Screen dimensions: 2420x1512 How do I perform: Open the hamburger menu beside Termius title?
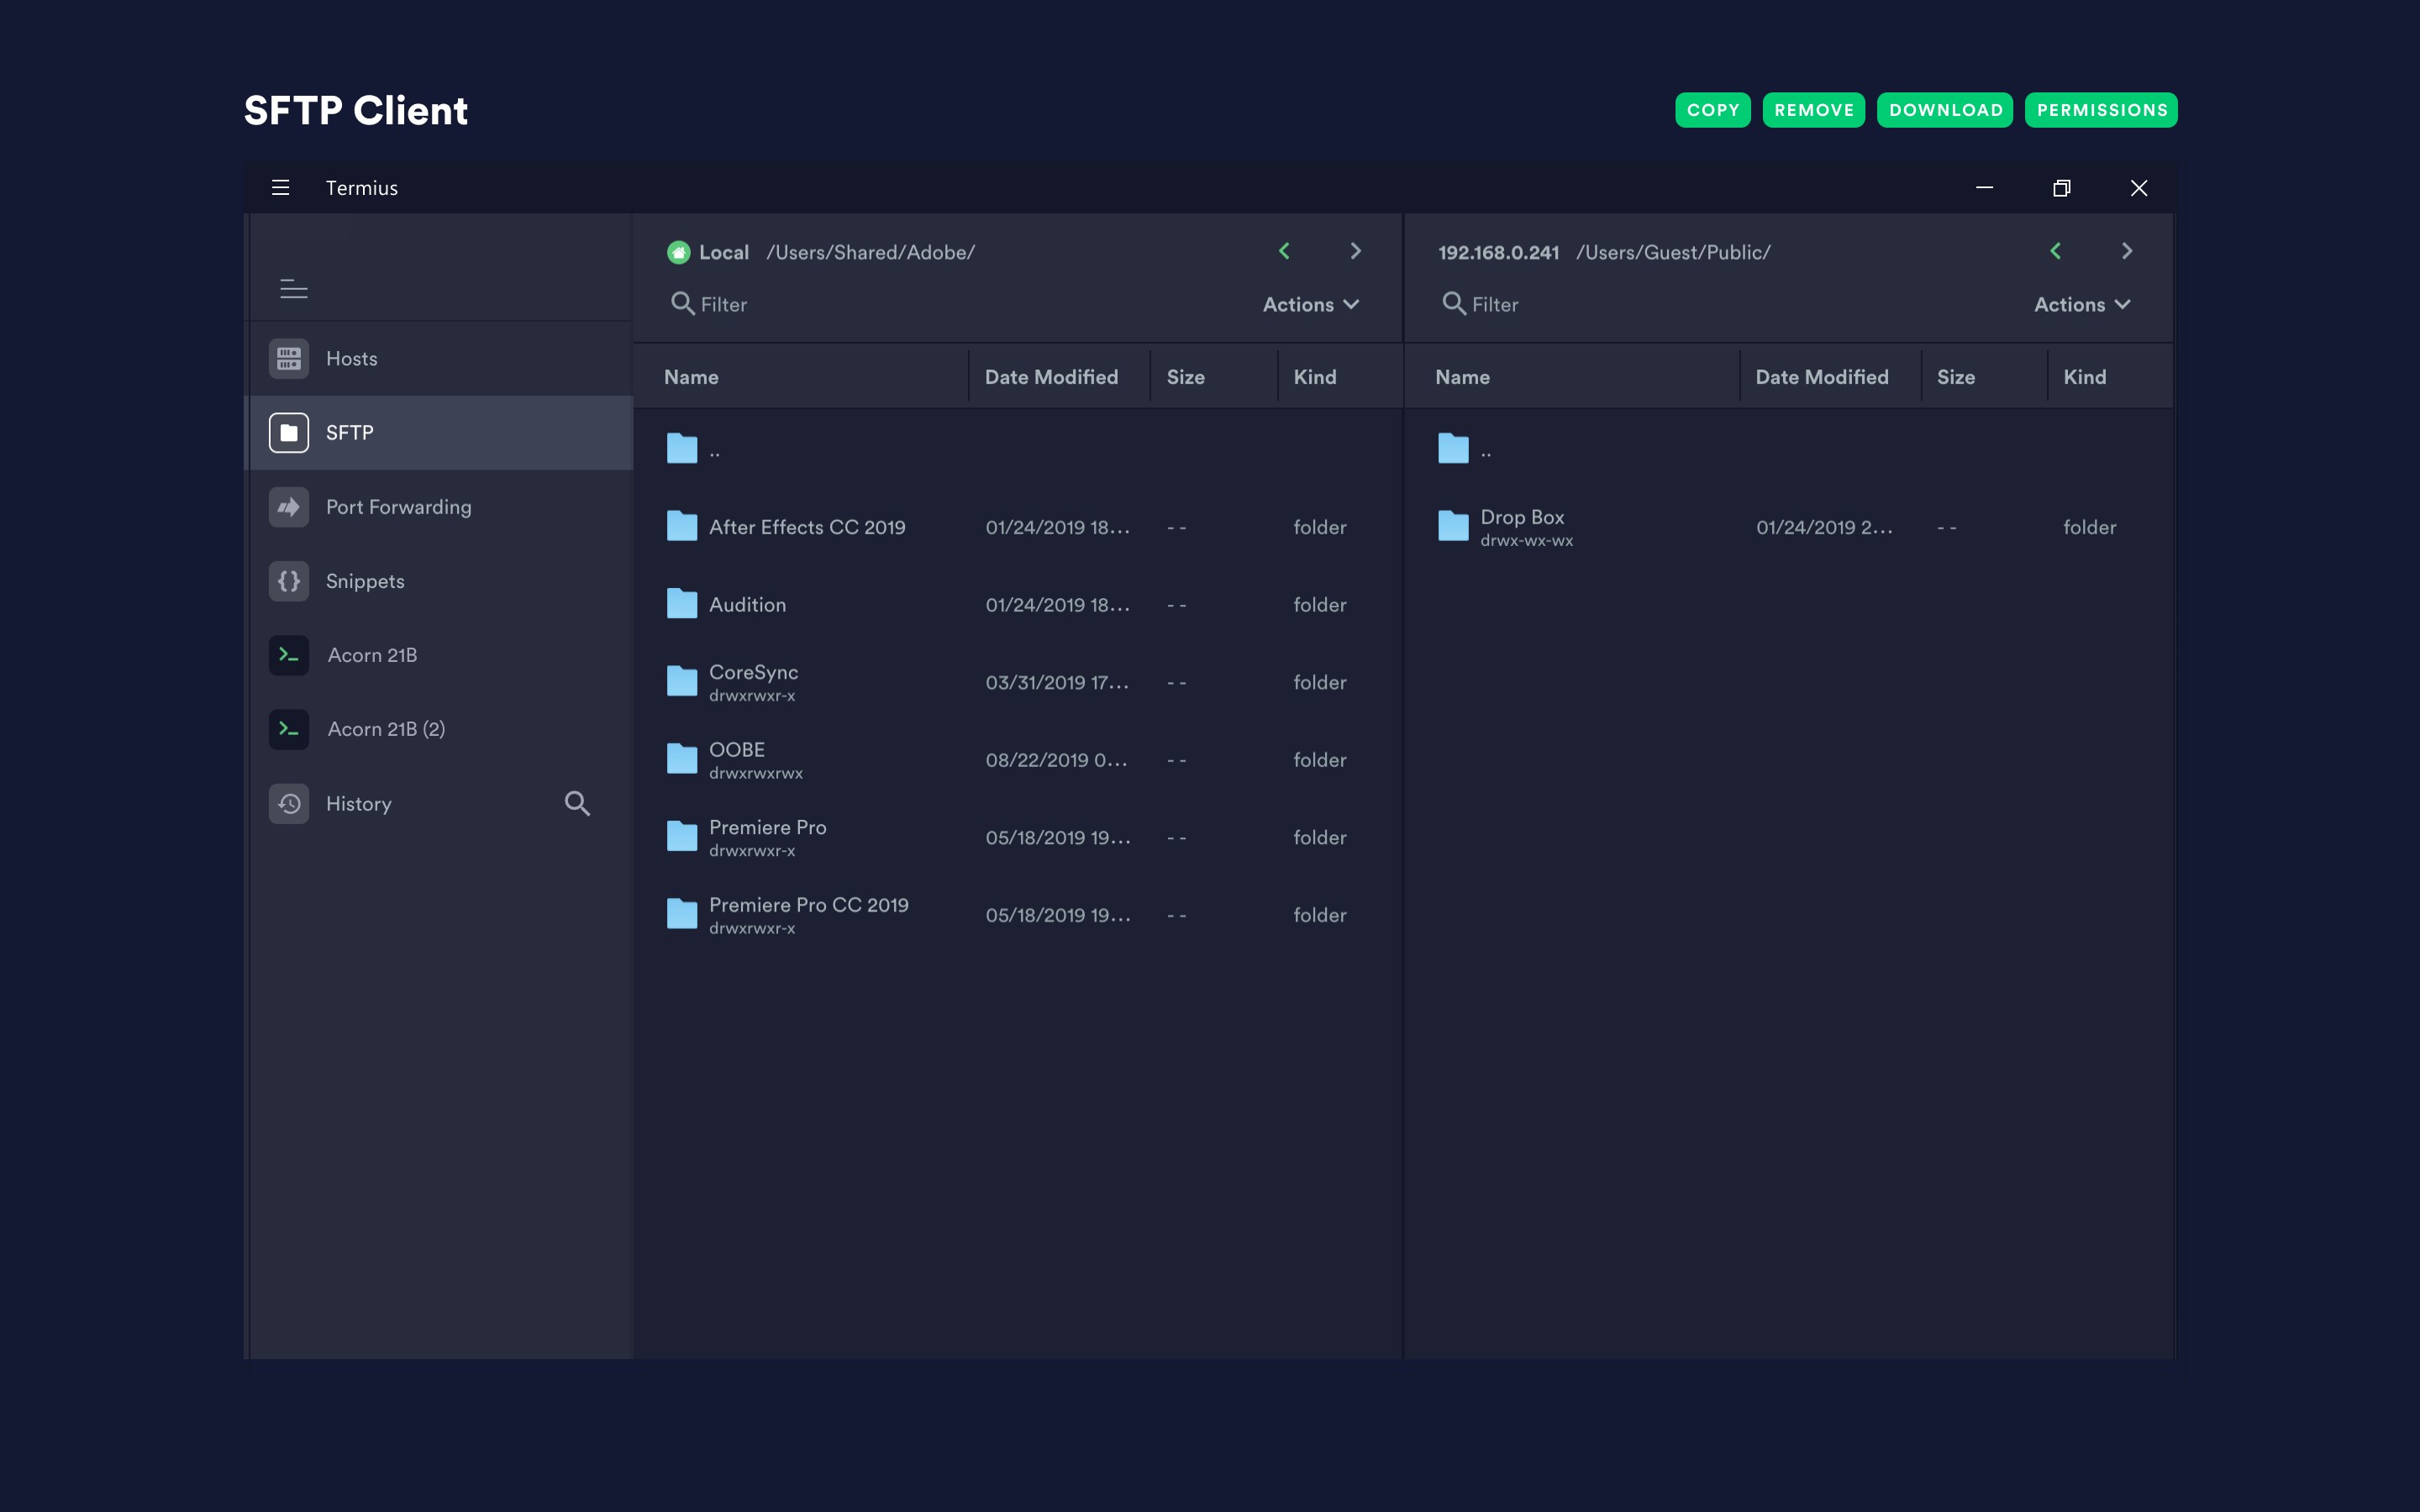281,188
